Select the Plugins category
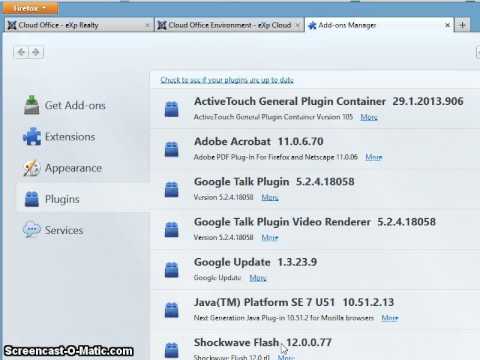 [x=83, y=199]
